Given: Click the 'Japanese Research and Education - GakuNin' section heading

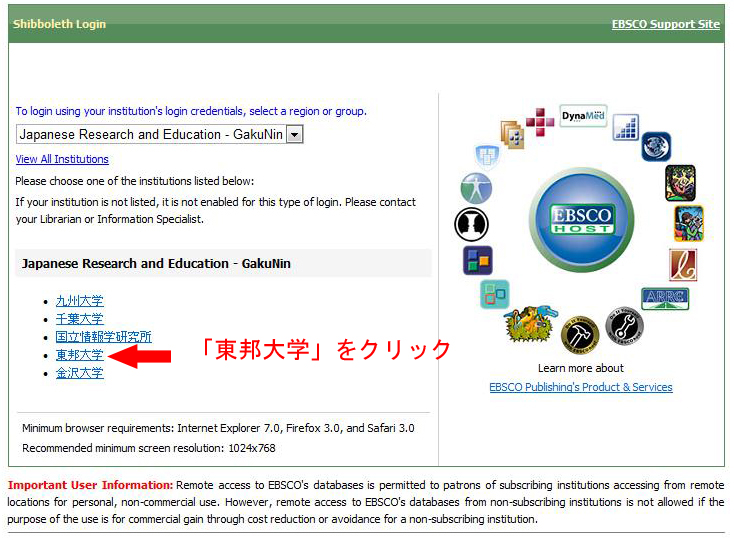Looking at the screenshot, I should pos(156,263).
